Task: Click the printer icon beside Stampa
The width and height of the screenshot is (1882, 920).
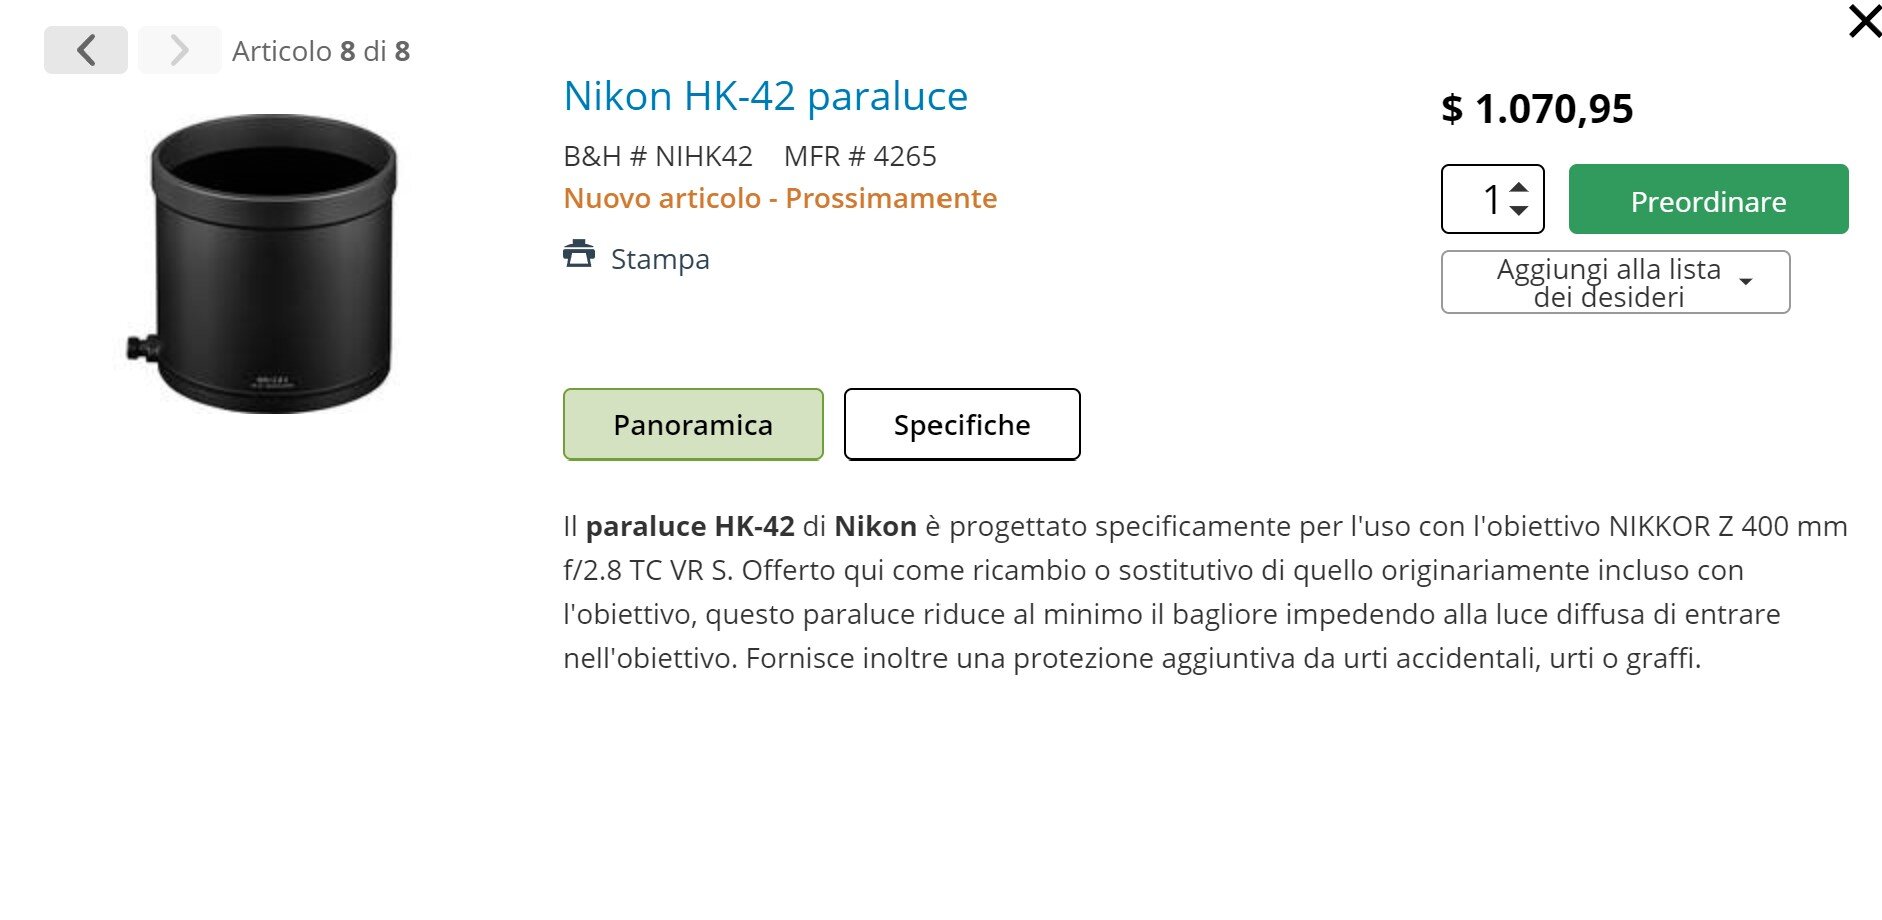Action: (579, 255)
